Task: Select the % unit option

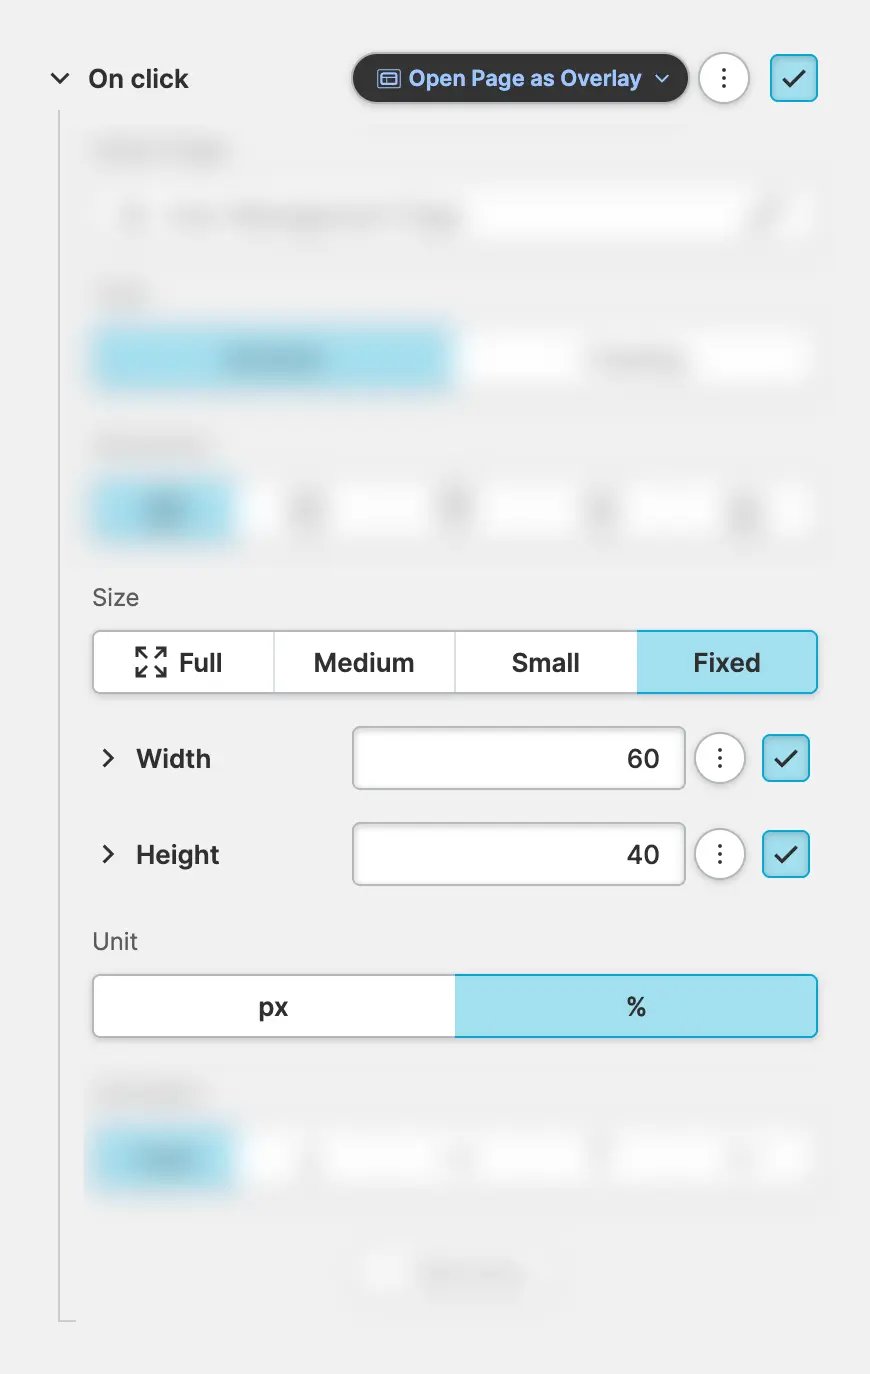Action: (x=636, y=1006)
